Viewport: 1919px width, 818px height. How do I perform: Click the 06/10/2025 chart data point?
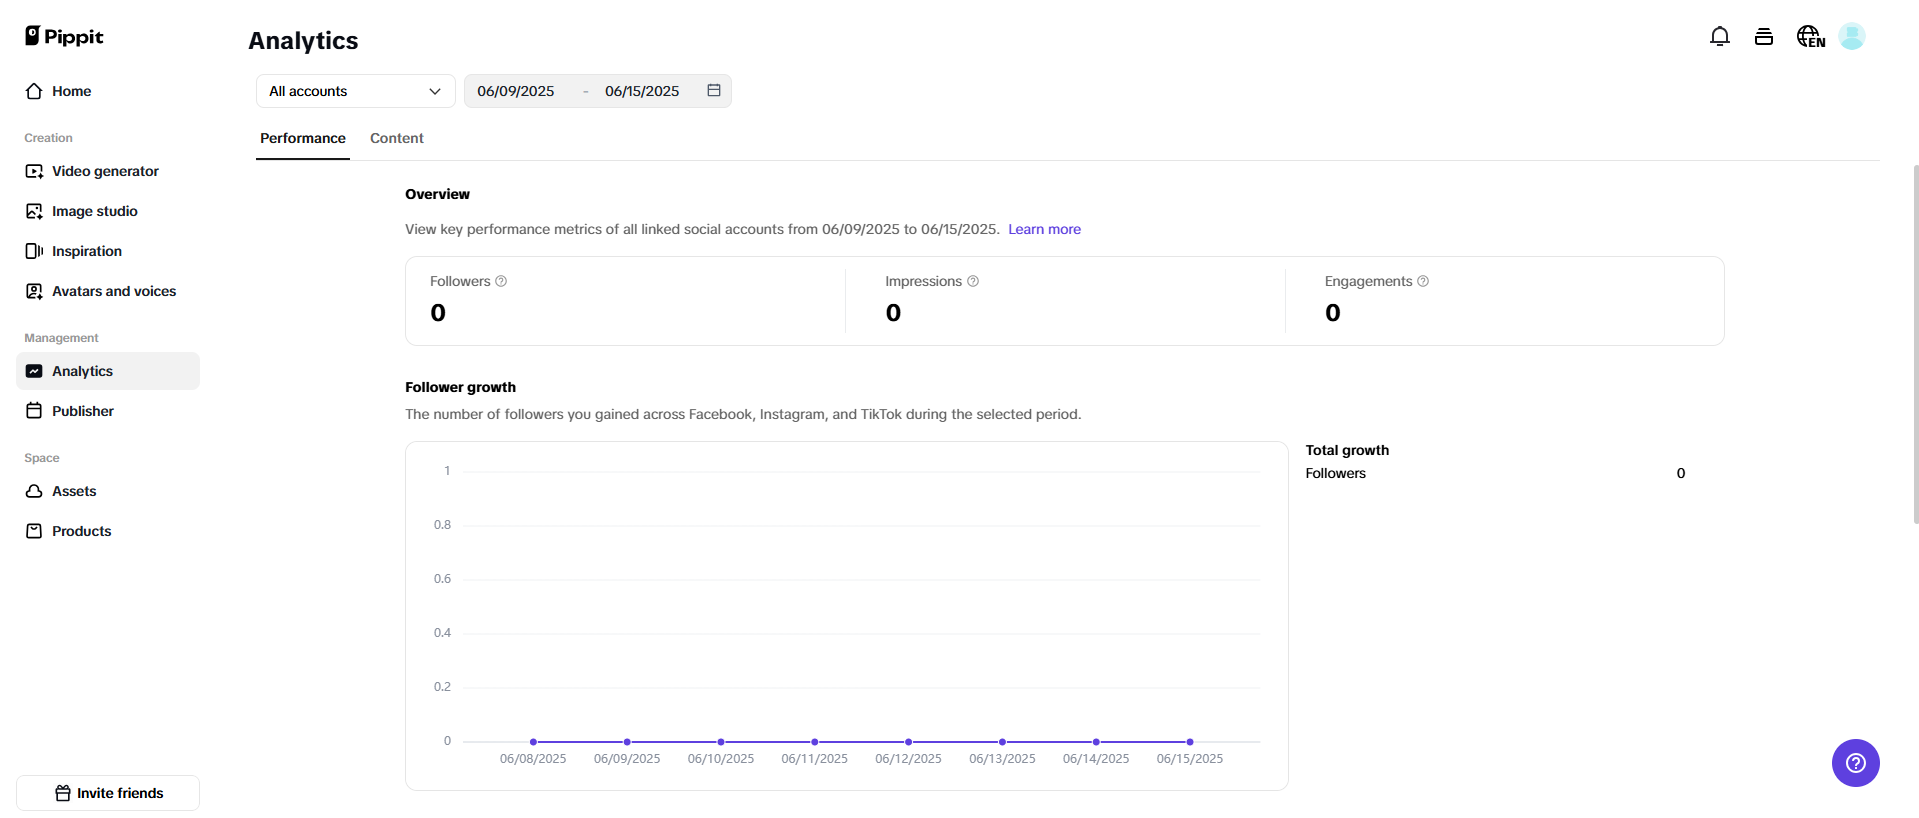(x=721, y=742)
